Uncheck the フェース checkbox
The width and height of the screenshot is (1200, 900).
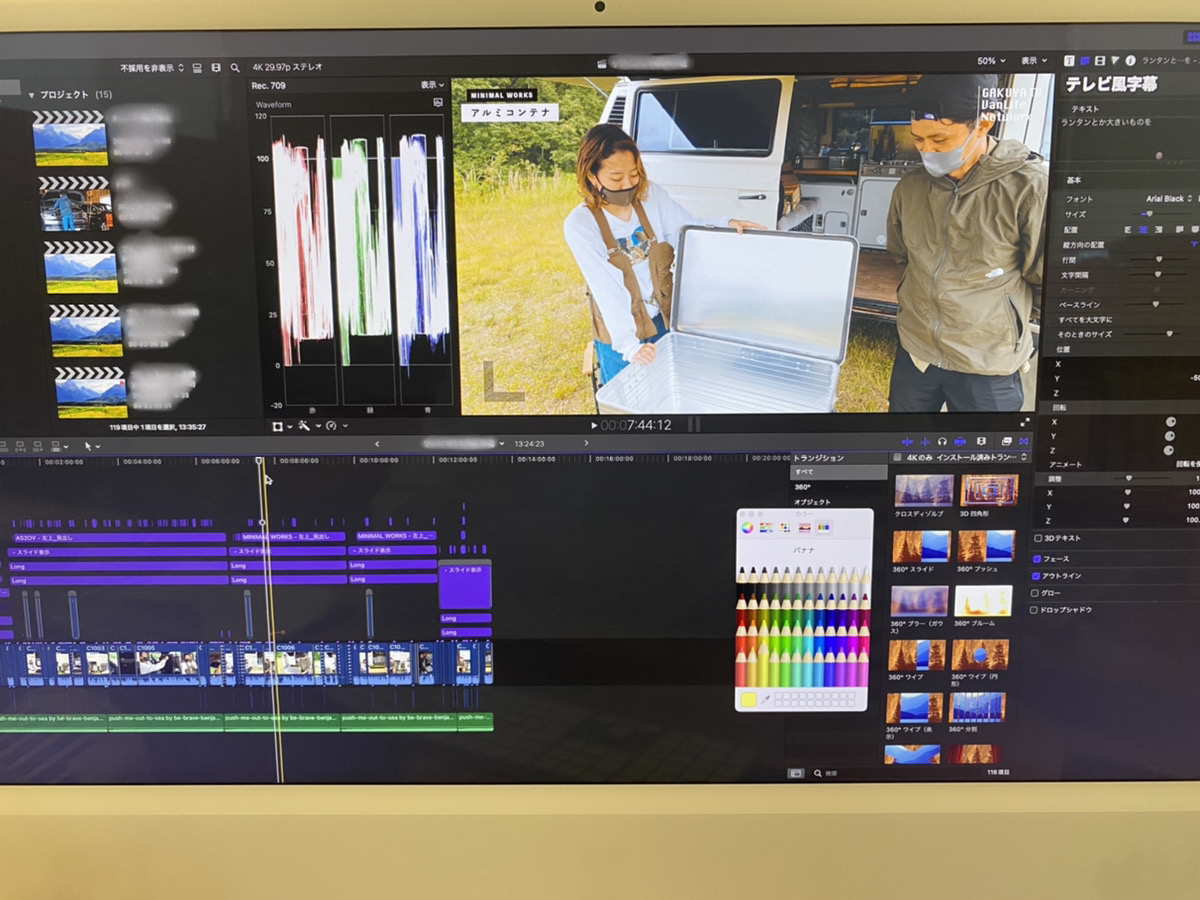tap(1036, 559)
